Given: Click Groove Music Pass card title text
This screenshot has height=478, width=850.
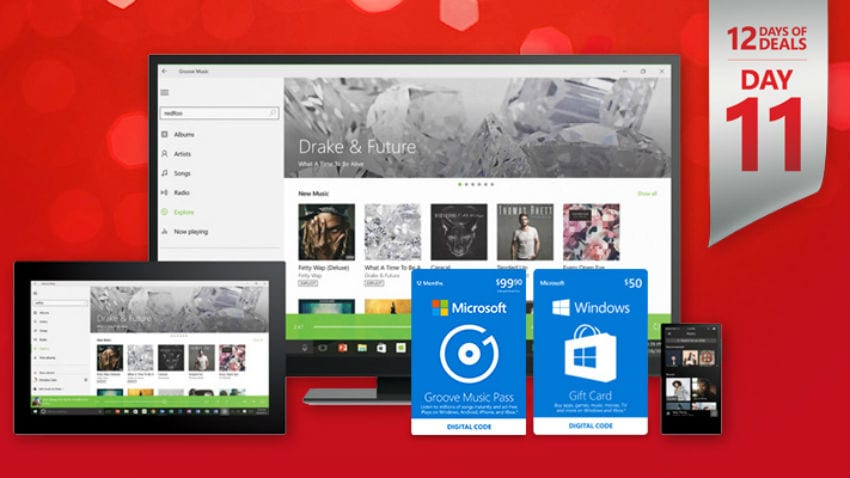Looking at the screenshot, I should 469,397.
